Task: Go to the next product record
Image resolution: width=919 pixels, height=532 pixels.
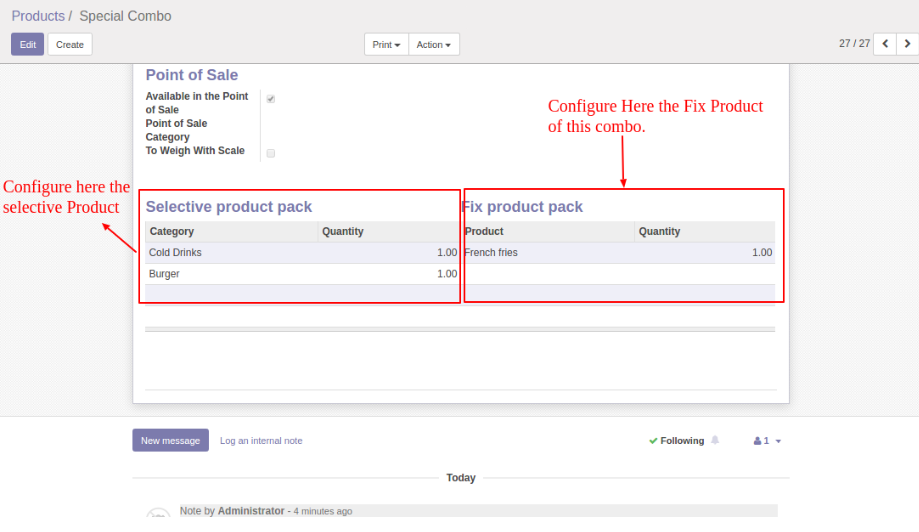Action: coord(907,44)
